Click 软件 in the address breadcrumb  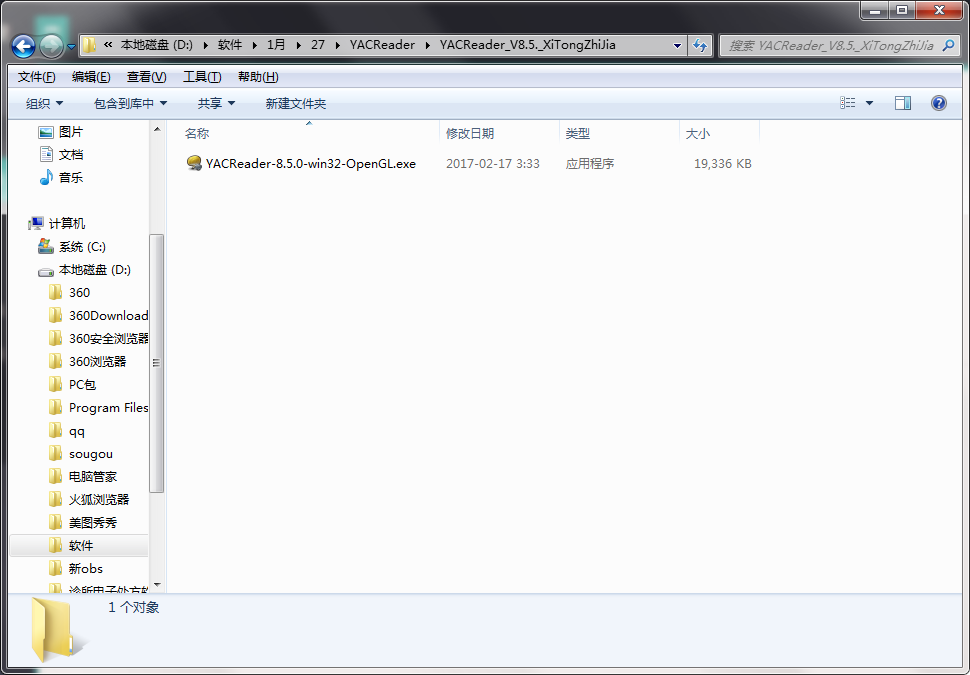point(230,45)
